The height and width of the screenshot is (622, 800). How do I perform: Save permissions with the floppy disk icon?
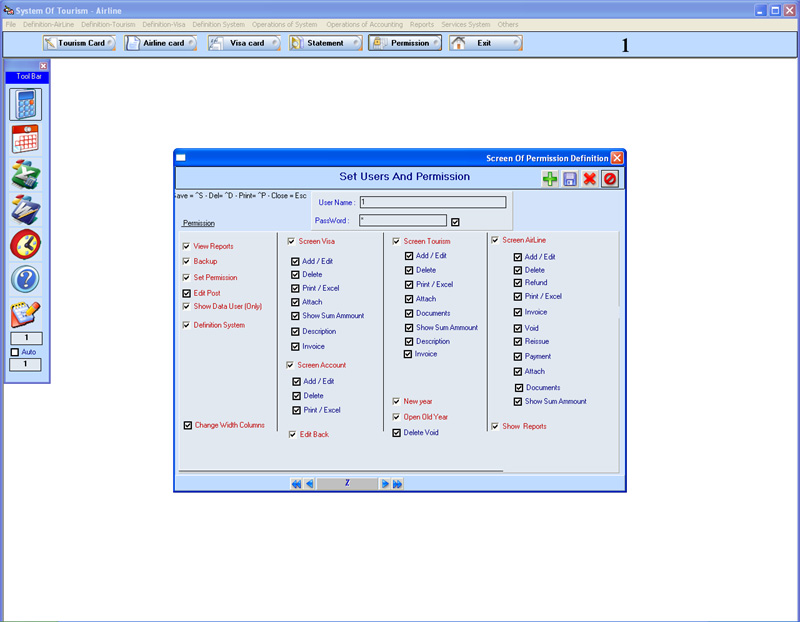[570, 178]
